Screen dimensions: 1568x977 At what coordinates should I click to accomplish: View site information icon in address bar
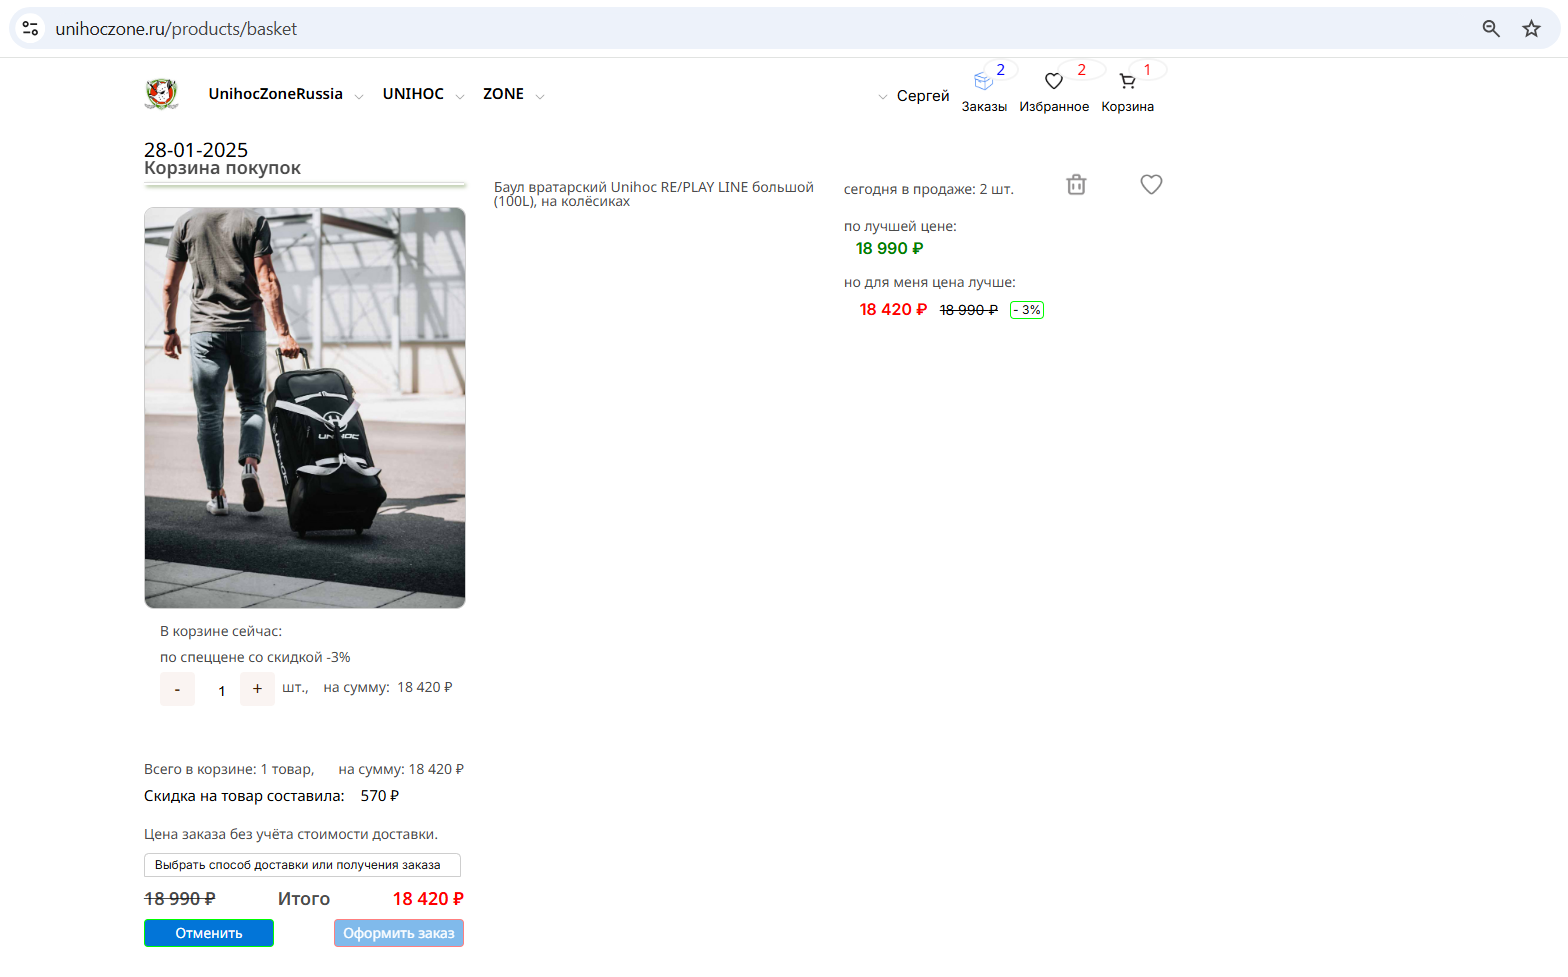[x=31, y=29]
